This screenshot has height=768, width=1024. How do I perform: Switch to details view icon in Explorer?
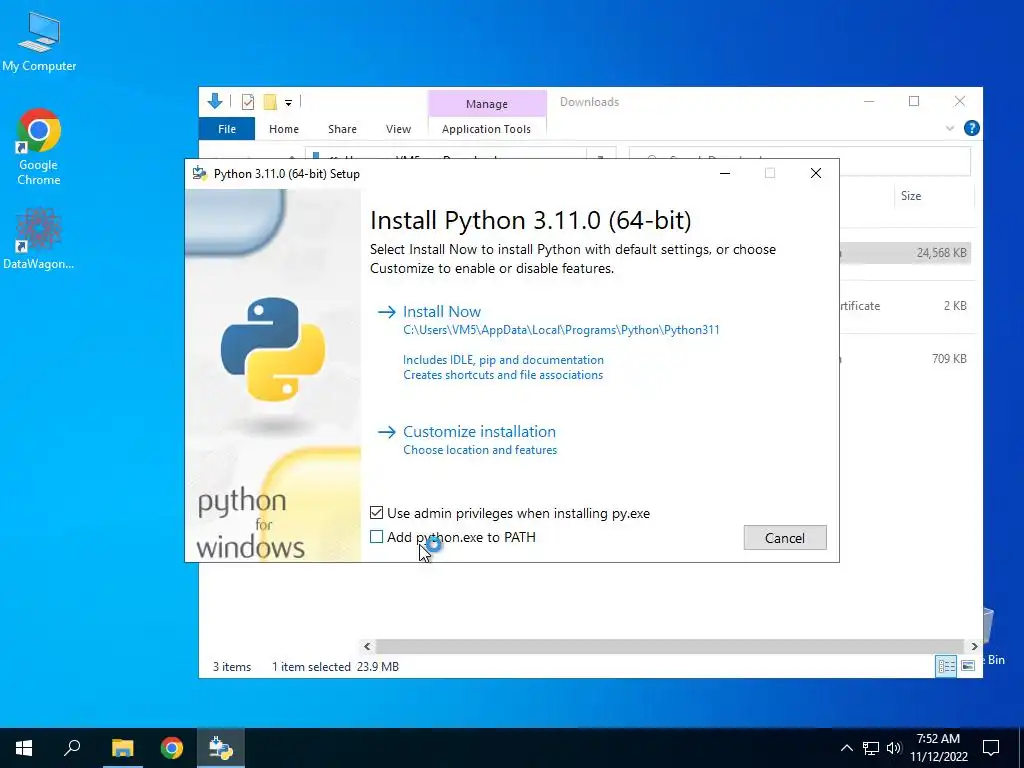[x=946, y=666]
